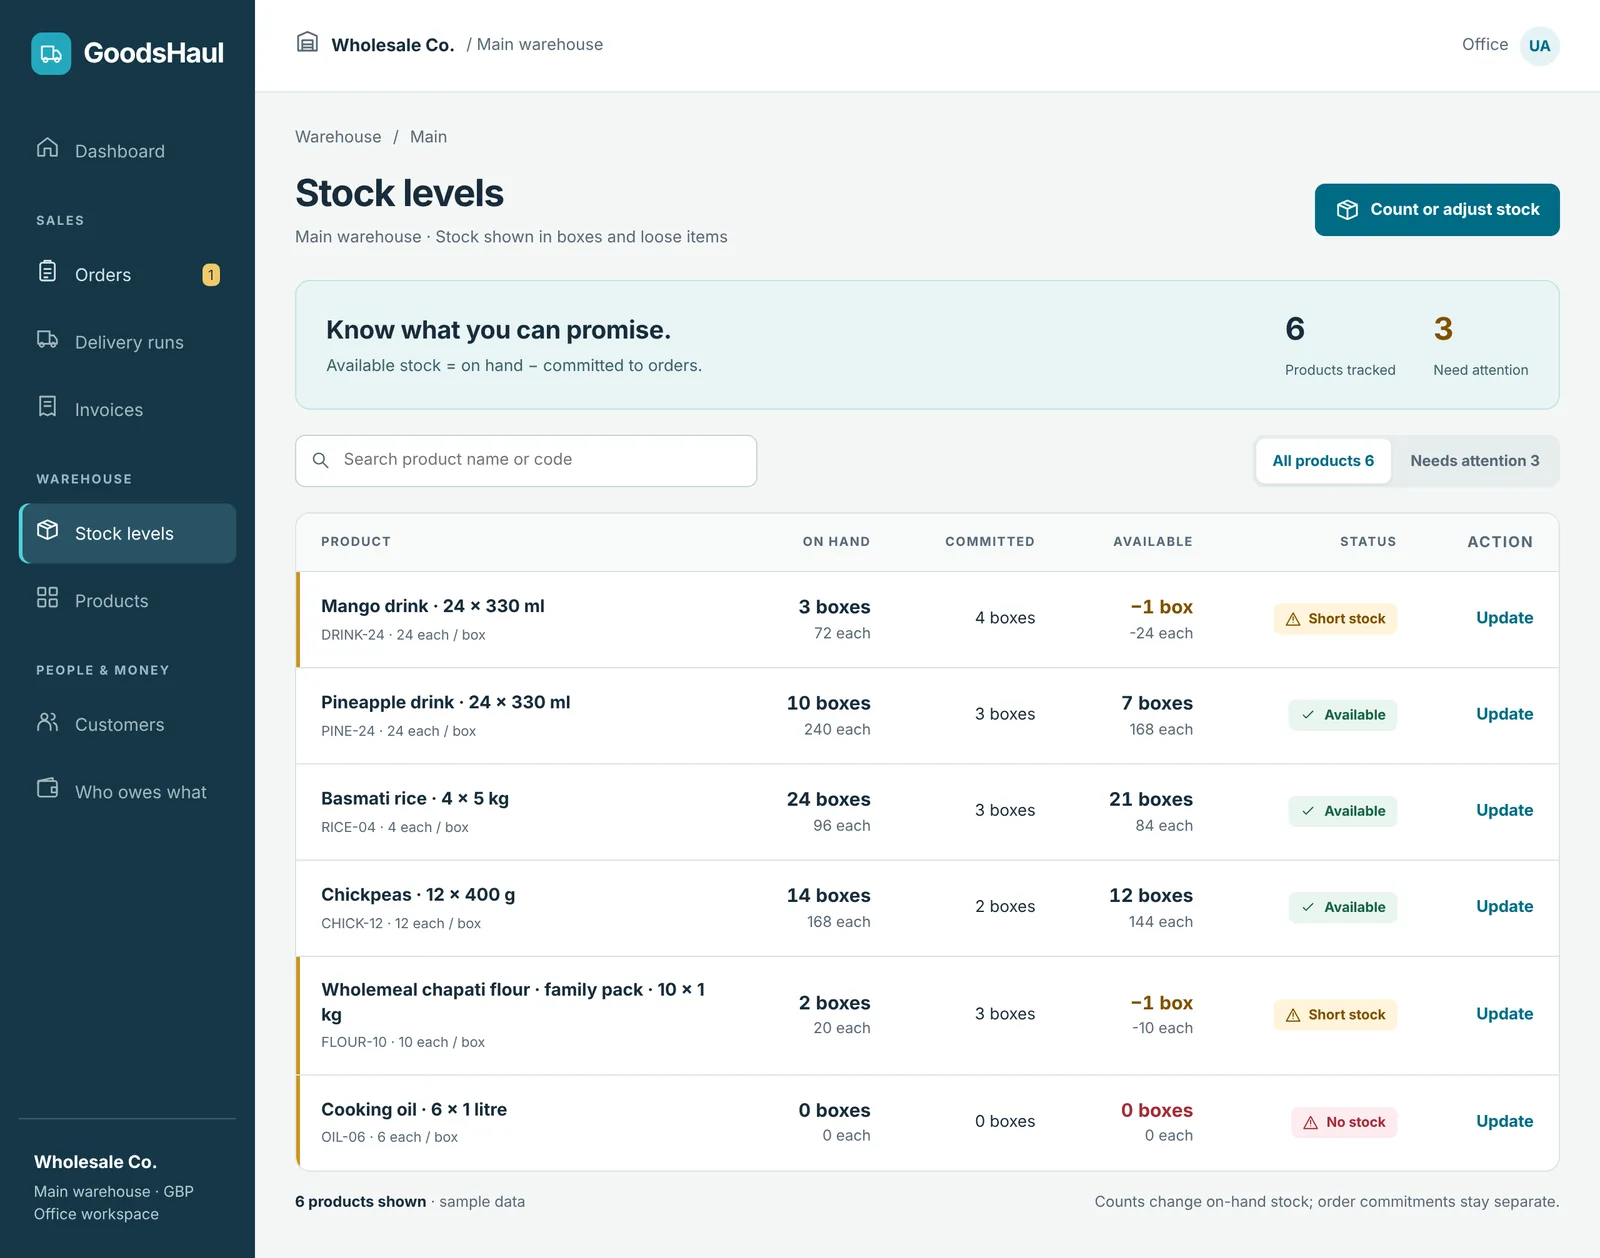Click the warehouse icon beside Wholesale Co.
Screen dimensions: 1600x1258
click(x=307, y=42)
